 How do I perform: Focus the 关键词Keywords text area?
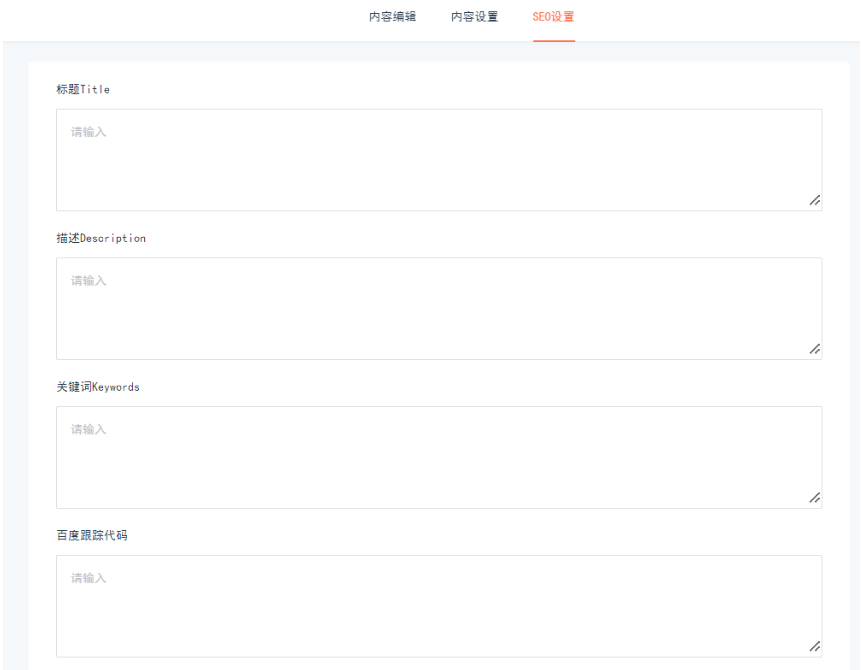pos(439,457)
